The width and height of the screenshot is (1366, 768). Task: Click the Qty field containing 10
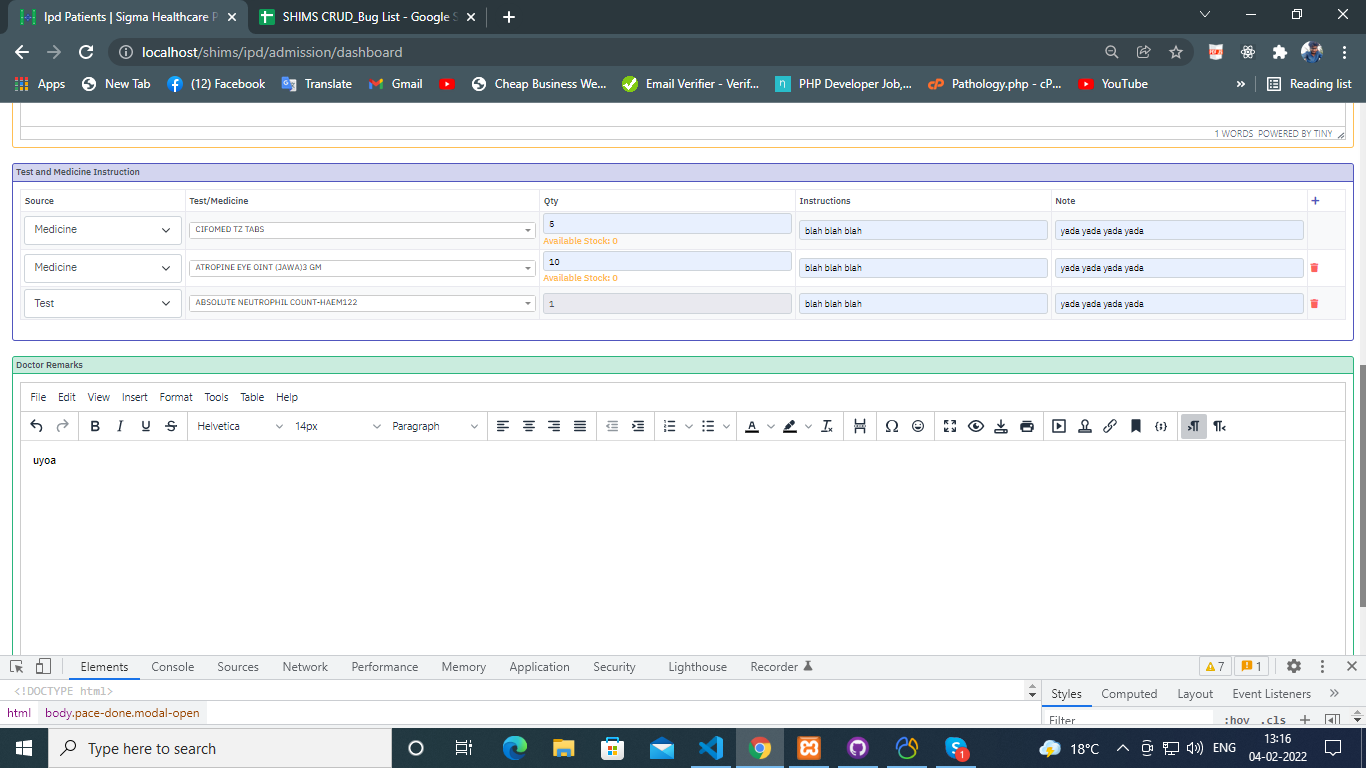(x=666, y=261)
